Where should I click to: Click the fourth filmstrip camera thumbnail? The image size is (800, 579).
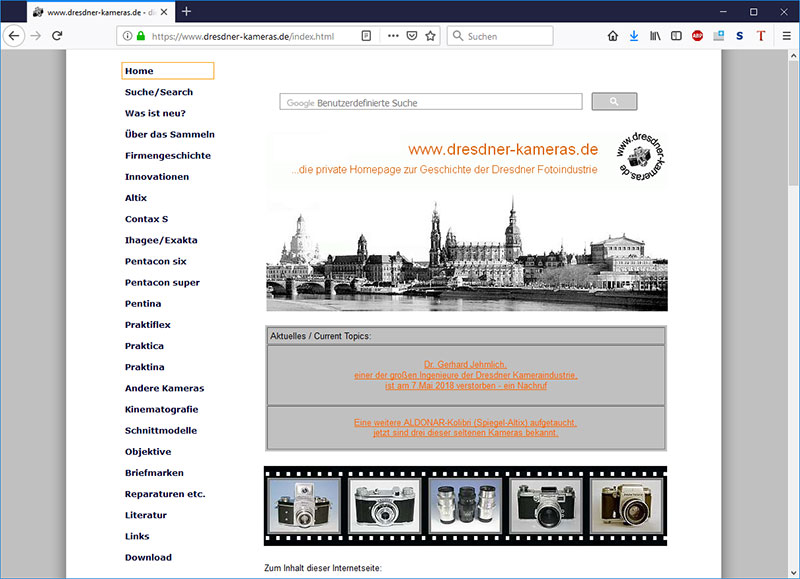[x=546, y=506]
